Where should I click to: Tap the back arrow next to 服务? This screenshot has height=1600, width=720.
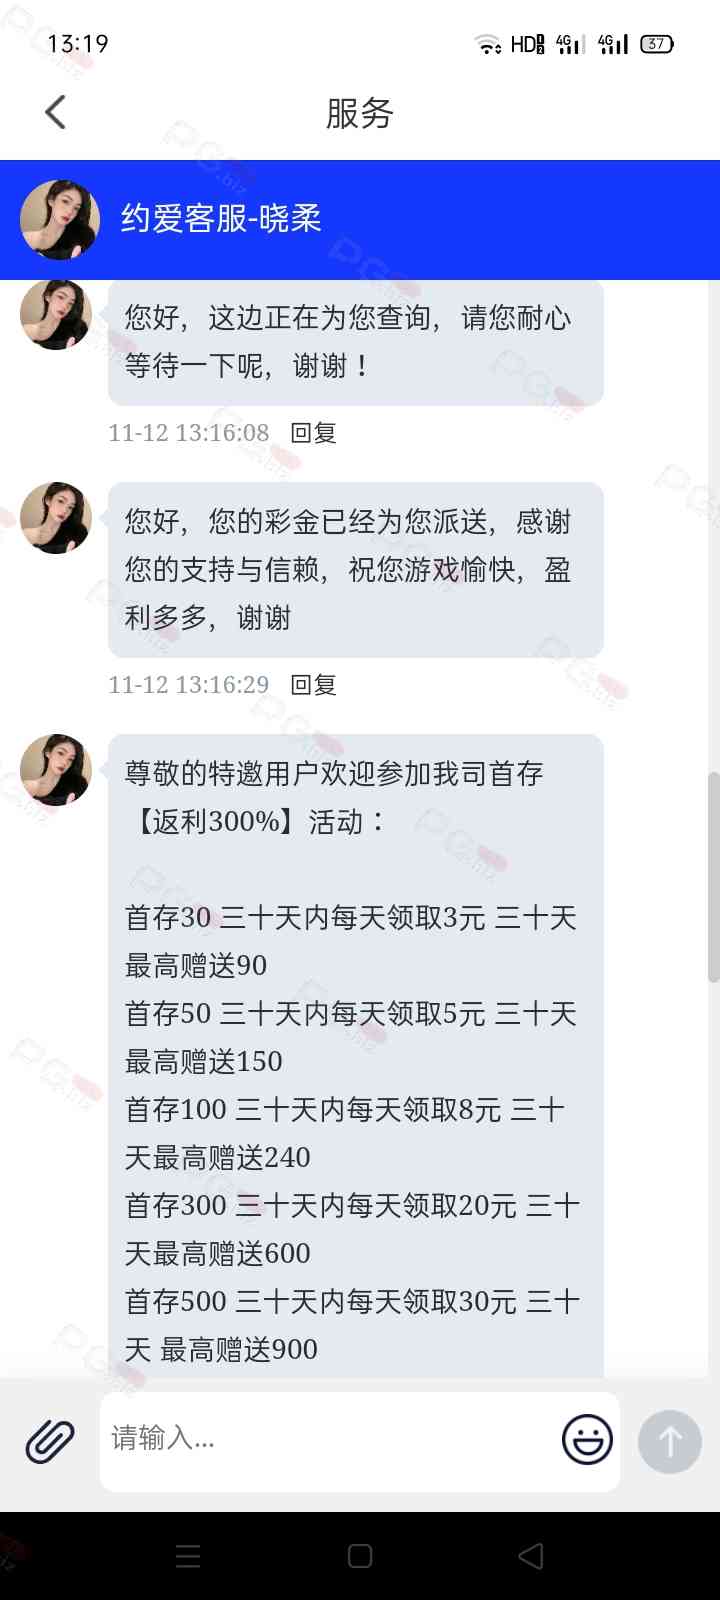(x=56, y=112)
